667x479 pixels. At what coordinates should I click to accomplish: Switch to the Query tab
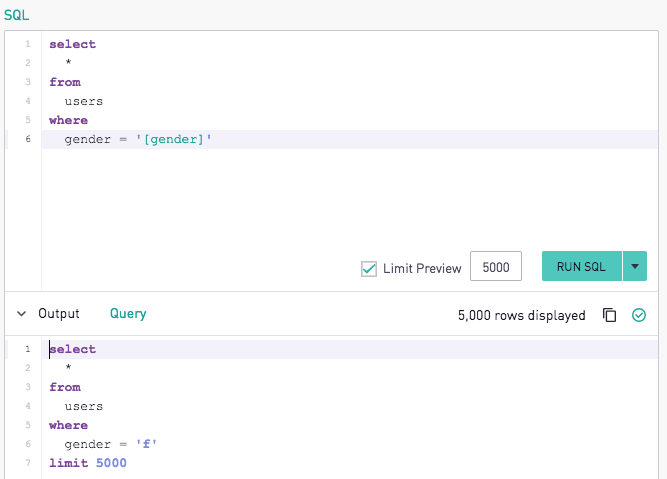click(128, 314)
